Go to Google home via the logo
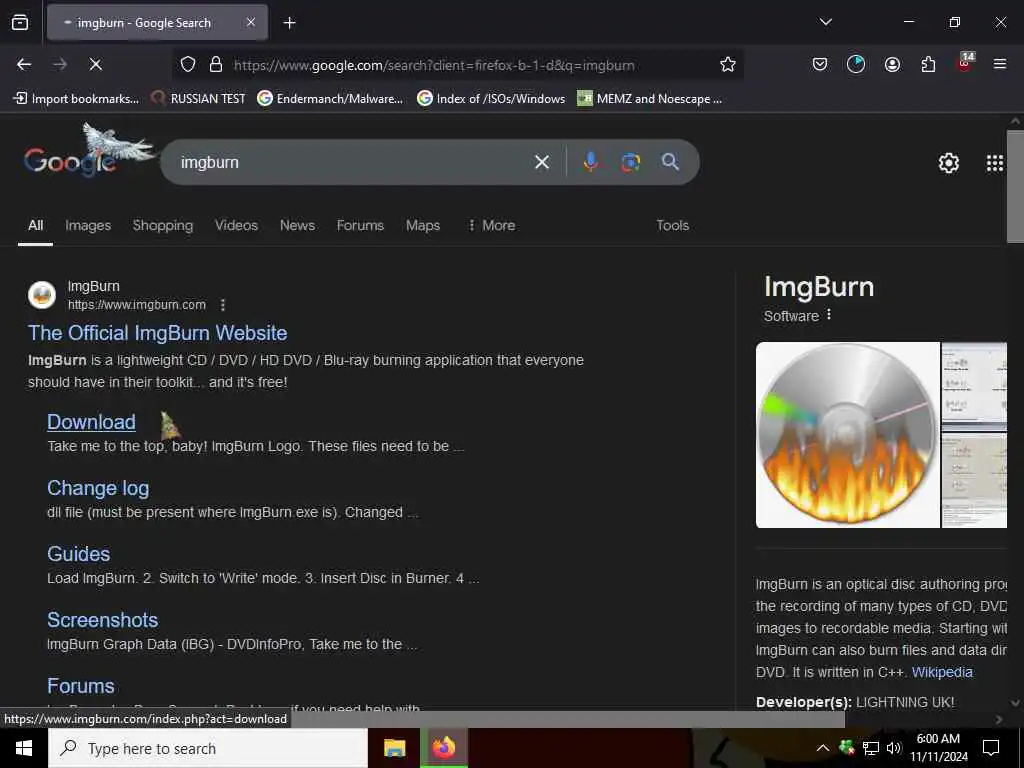The image size is (1024, 768). pyautogui.click(x=72, y=160)
